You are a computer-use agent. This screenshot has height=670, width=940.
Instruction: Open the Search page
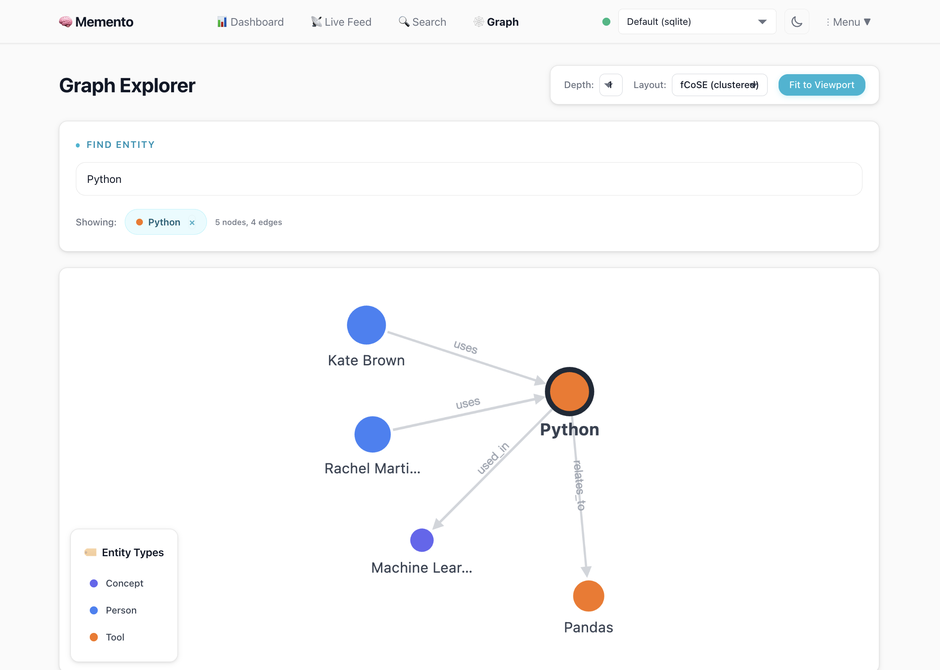click(422, 21)
